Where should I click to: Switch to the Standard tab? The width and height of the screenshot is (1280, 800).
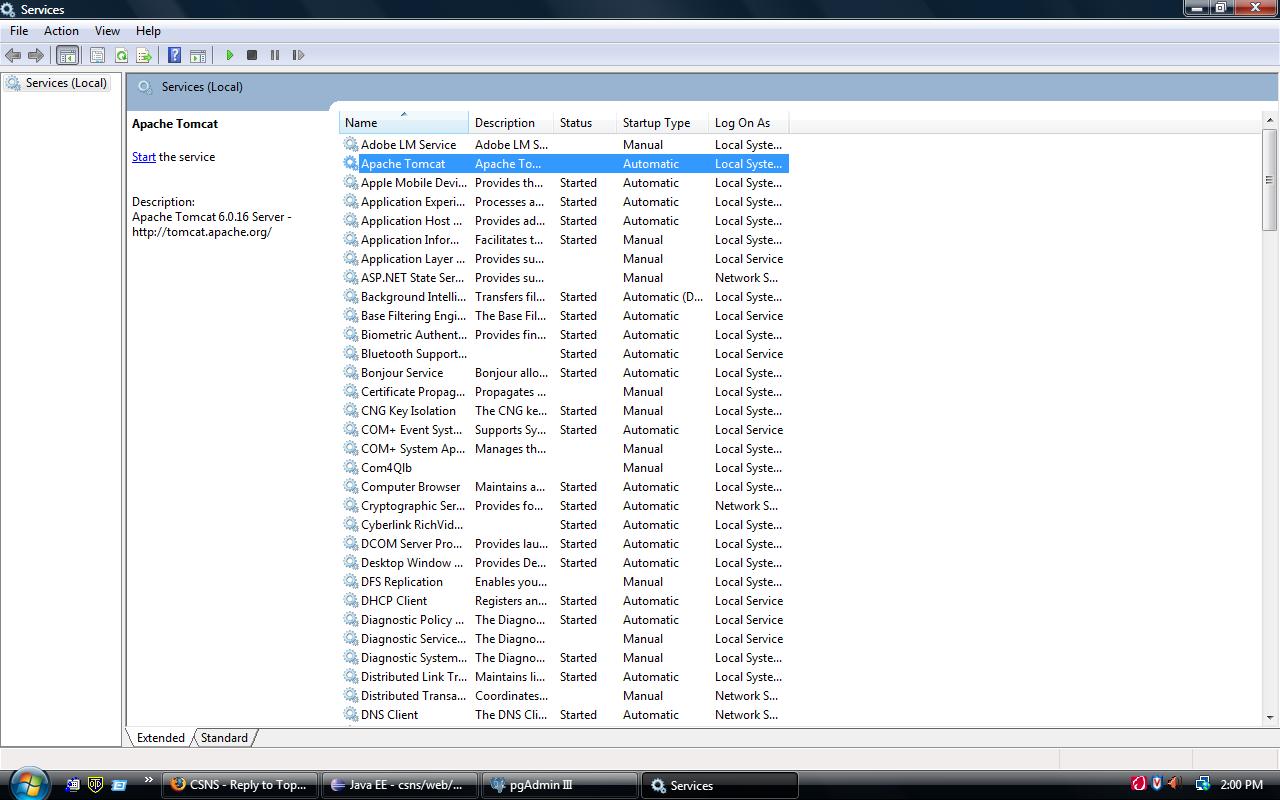[224, 738]
